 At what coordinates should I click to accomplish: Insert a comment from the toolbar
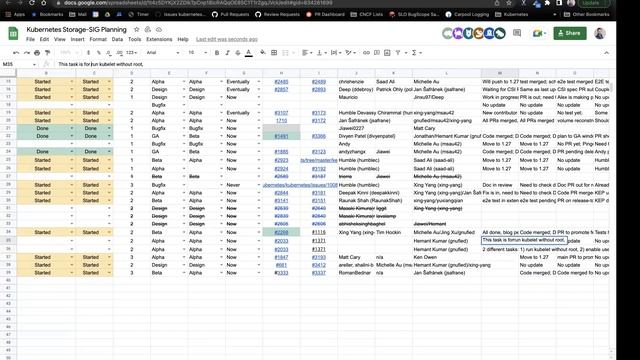point(377,53)
